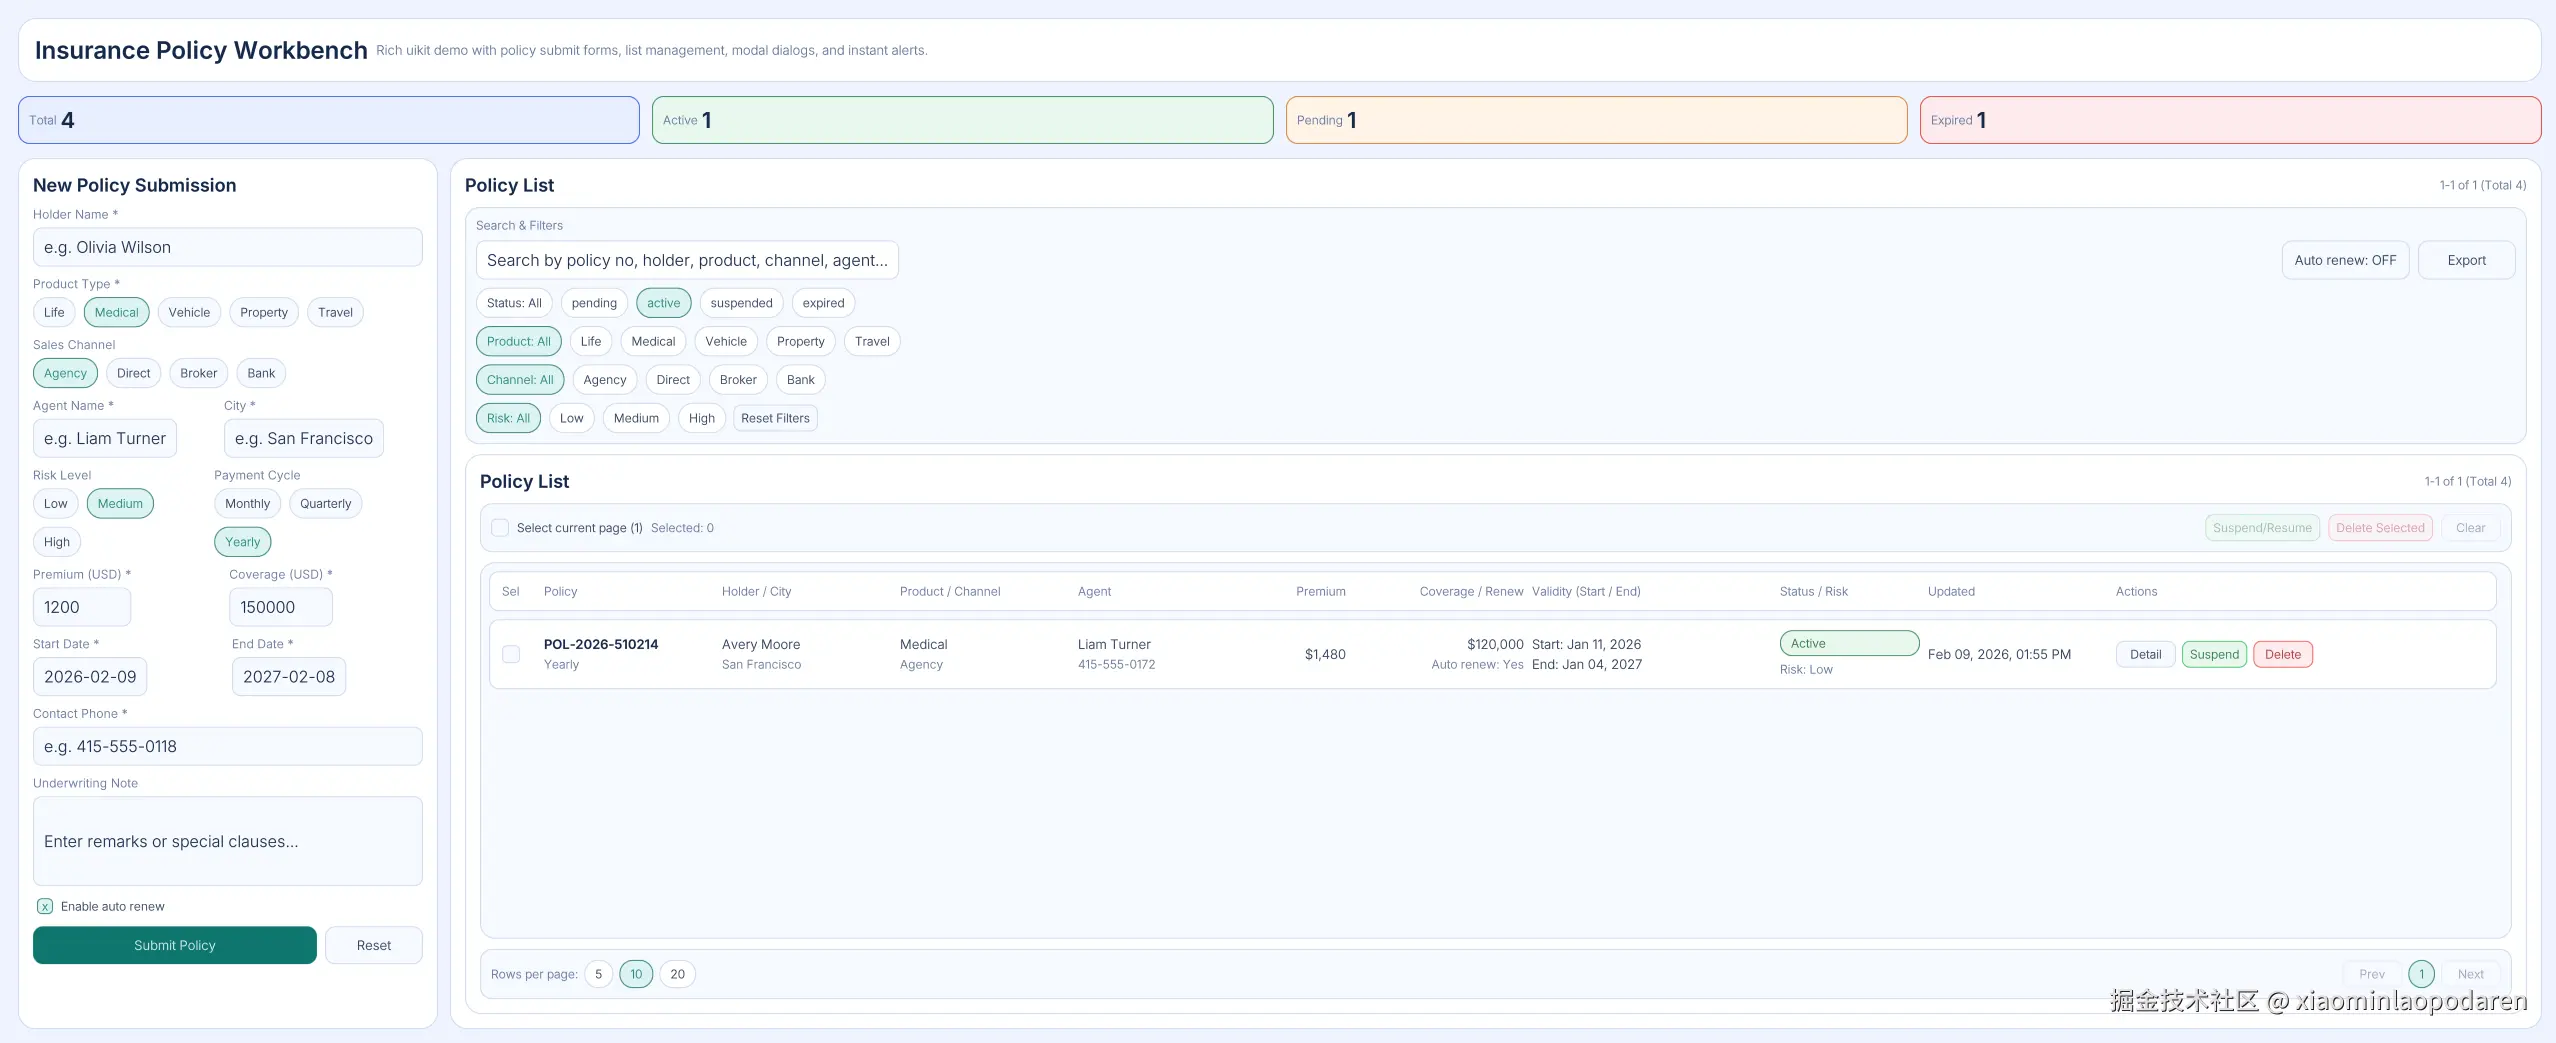Click into the City field
This screenshot has width=2556, height=1043.
coord(304,438)
